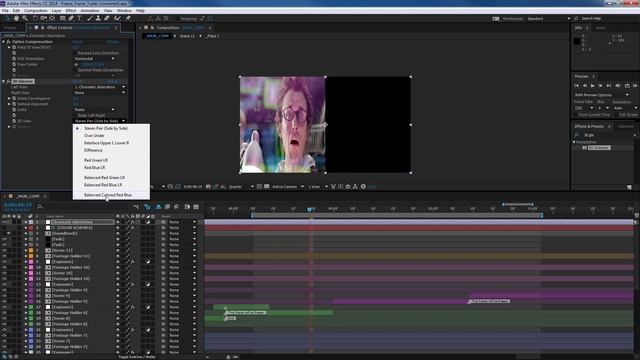Open timeline layer search magnifier

[40, 207]
